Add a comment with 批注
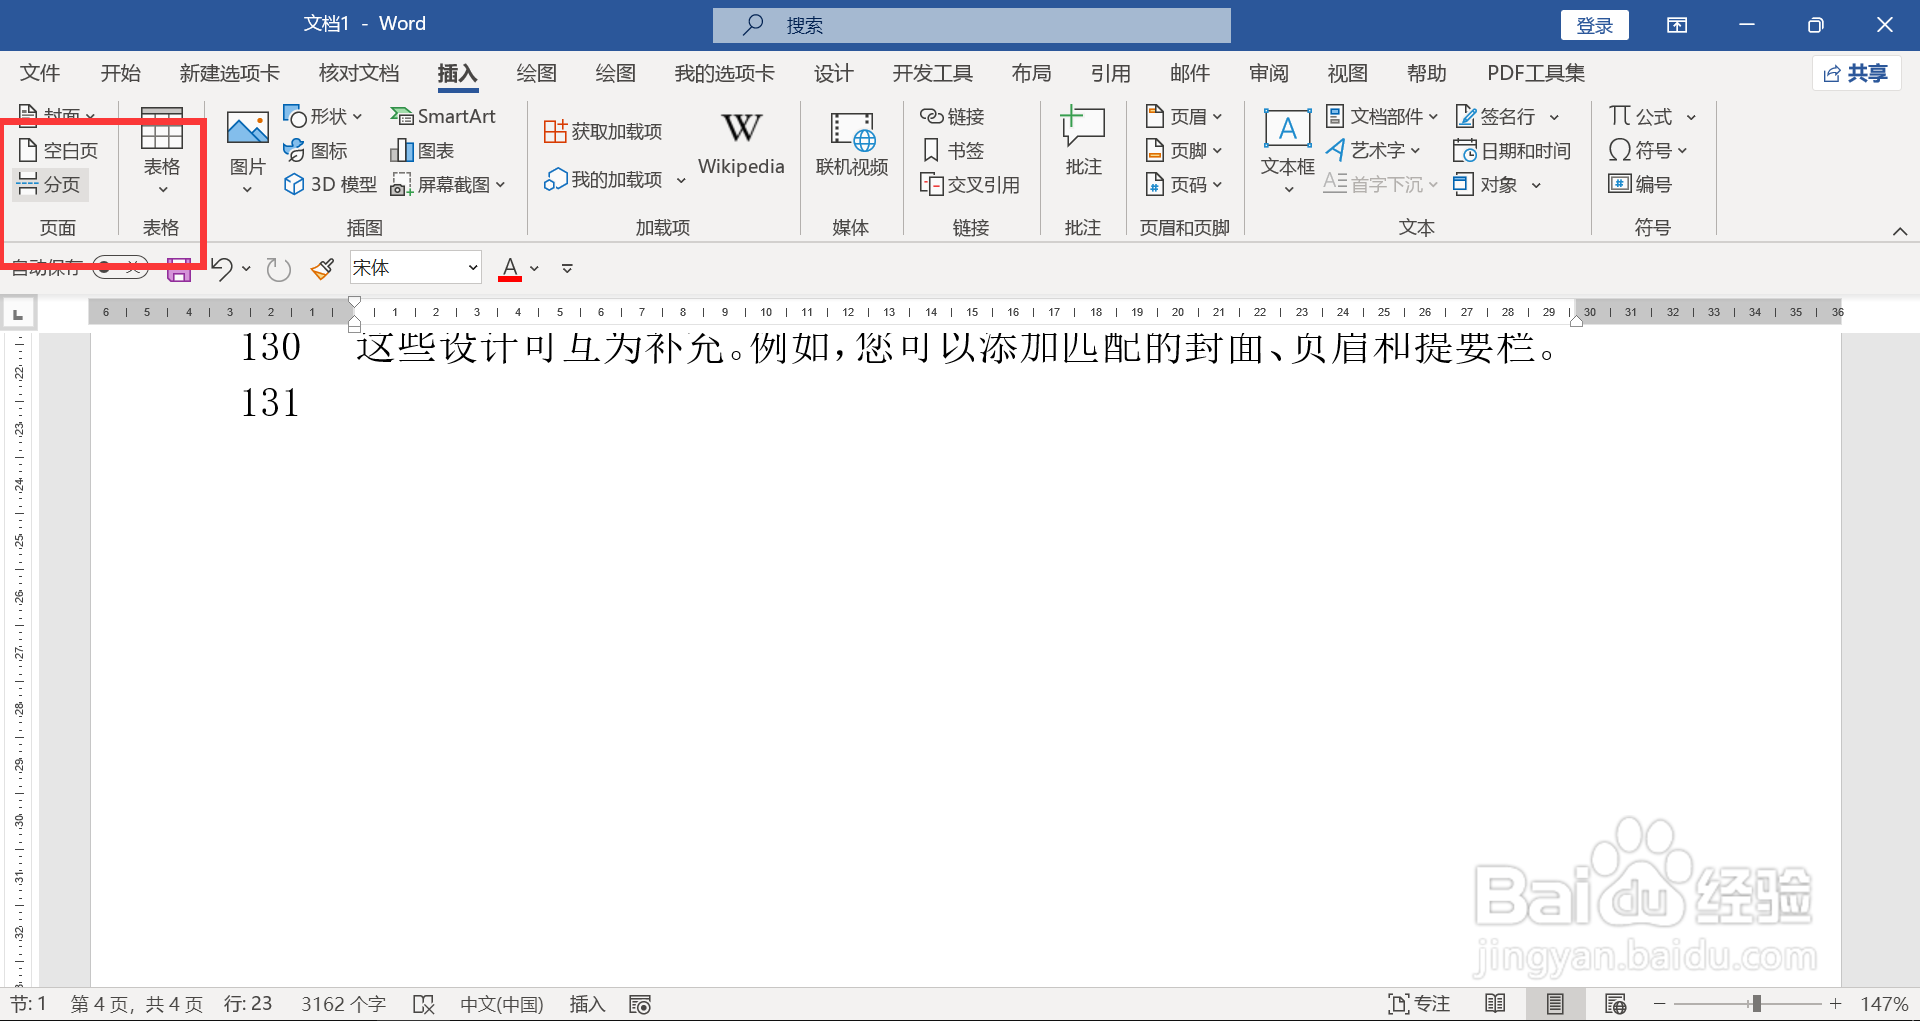Screen dimensions: 1920x1021 coord(1083,143)
